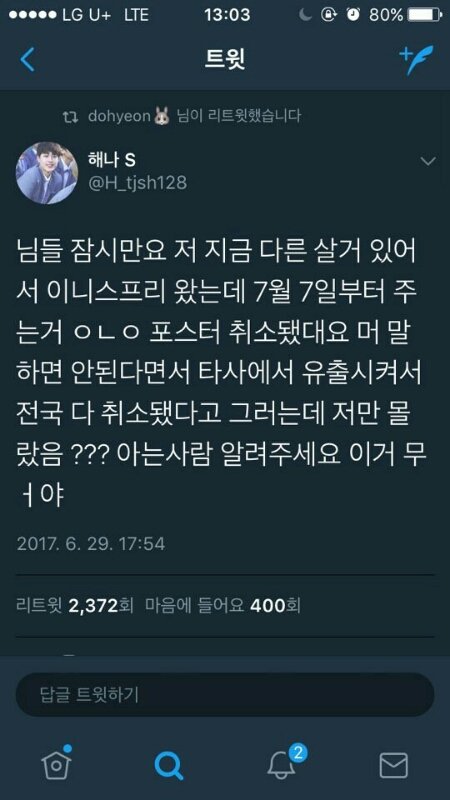The height and width of the screenshot is (800, 450).
Task: View 해나 S profile picture
Action: click(46, 173)
